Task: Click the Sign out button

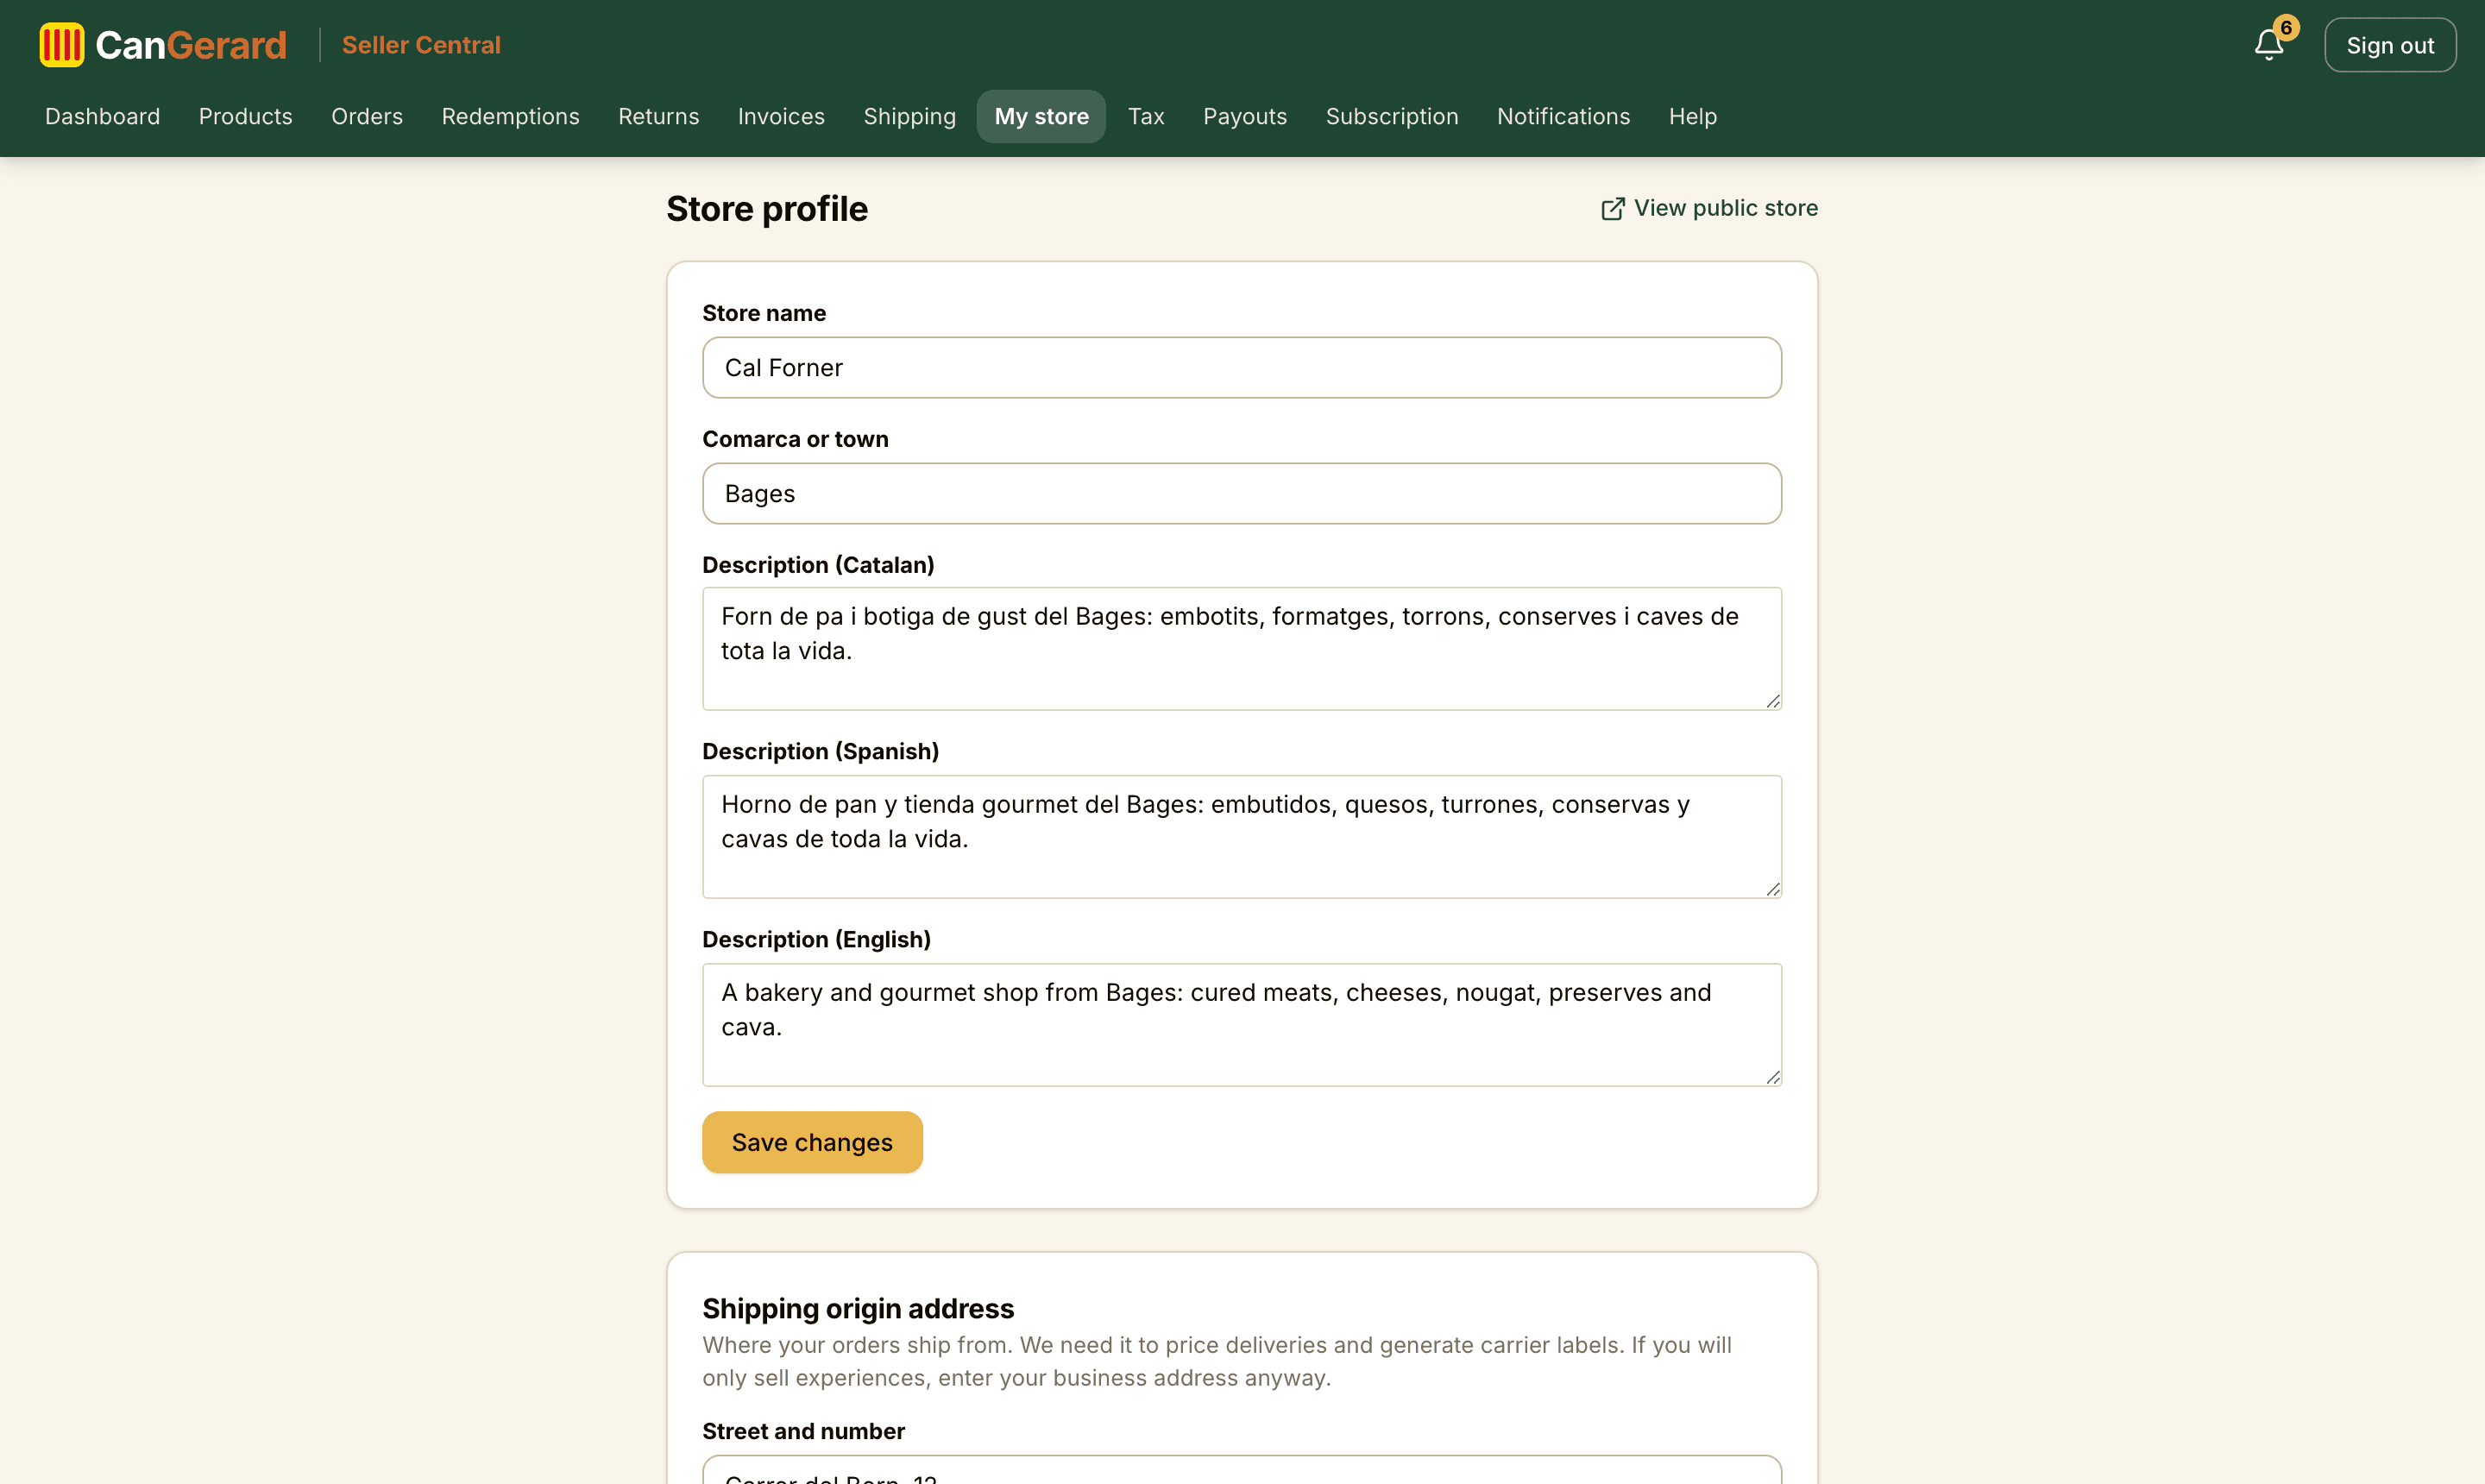Action: coord(2389,45)
